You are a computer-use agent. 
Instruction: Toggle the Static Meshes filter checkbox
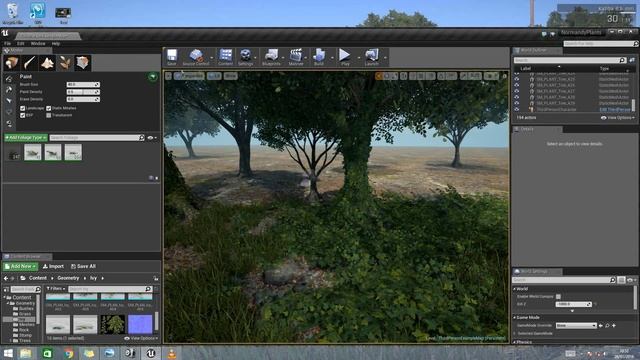49,108
